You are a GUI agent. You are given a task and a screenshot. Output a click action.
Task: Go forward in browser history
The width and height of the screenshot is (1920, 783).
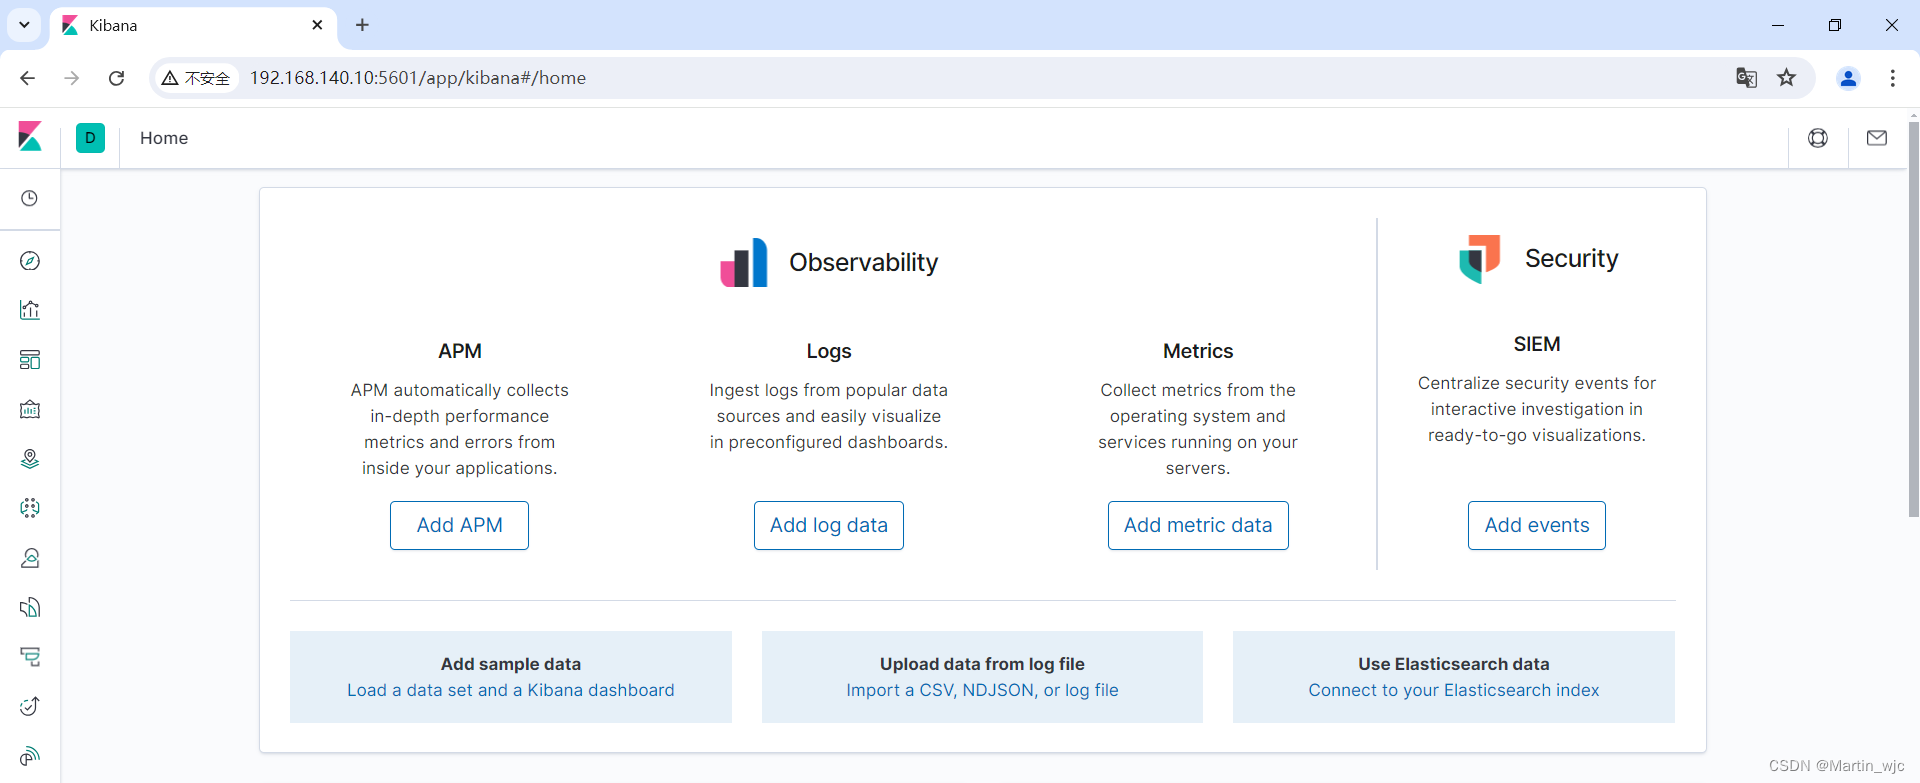click(71, 78)
